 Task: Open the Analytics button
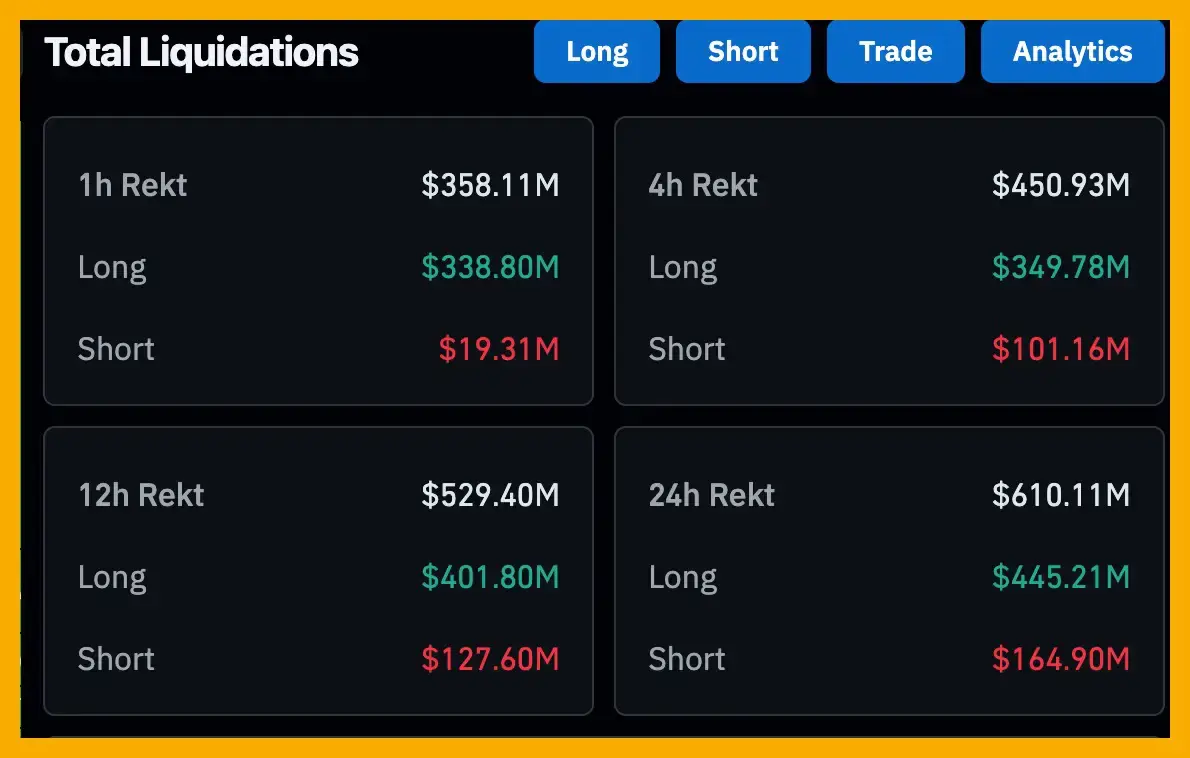[1072, 52]
